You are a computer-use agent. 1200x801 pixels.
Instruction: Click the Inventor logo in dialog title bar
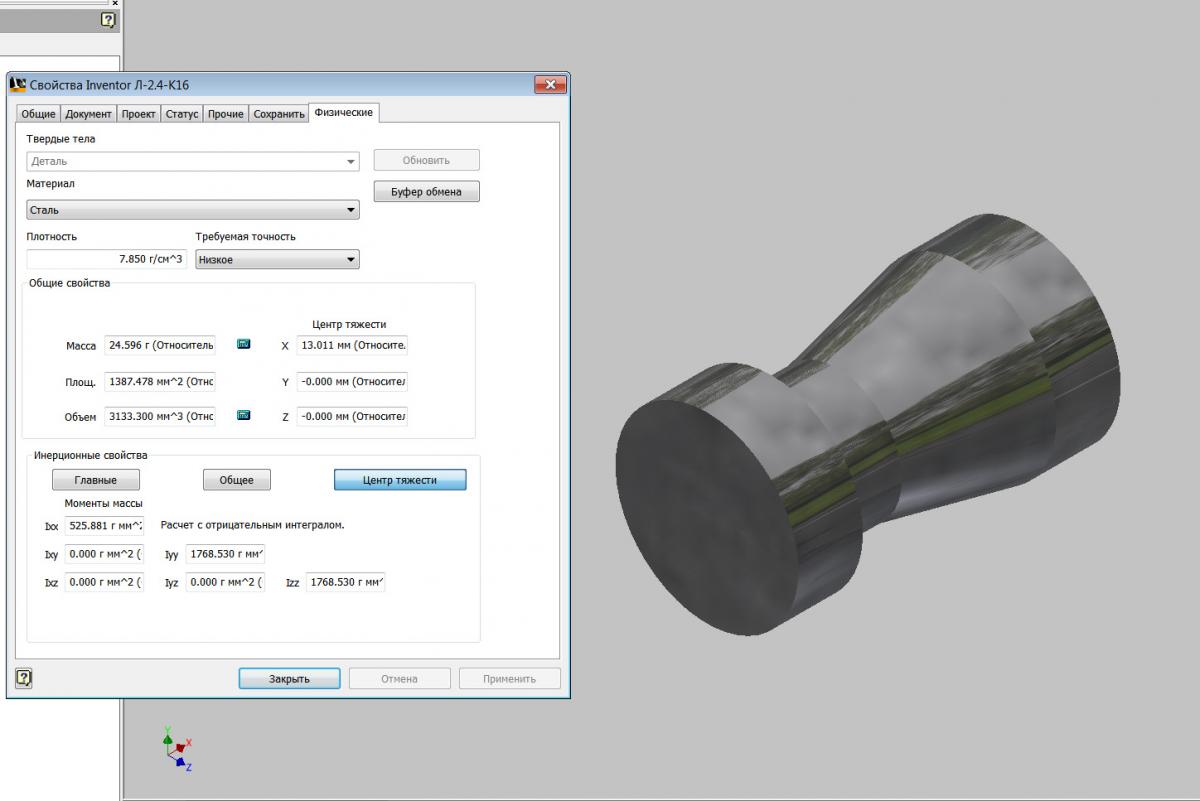pos(18,85)
